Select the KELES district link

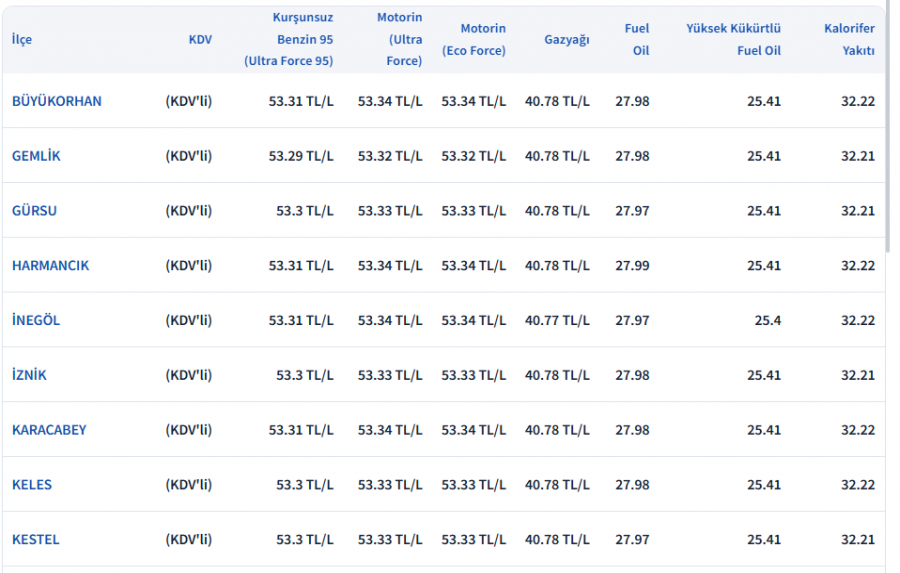click(x=32, y=485)
